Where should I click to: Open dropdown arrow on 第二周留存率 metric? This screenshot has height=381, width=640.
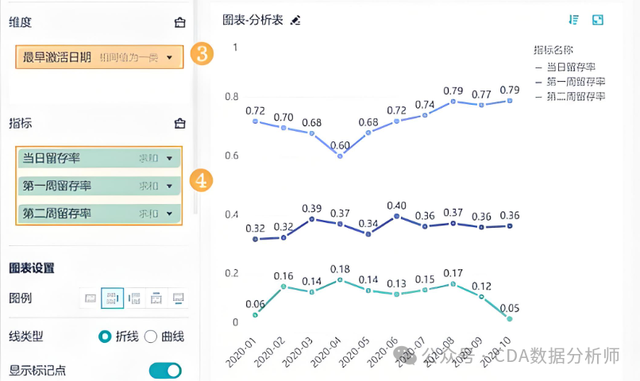169,214
